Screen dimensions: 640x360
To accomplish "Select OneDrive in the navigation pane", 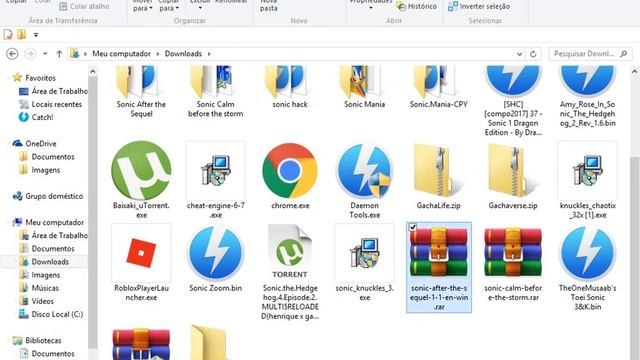I will [40, 144].
